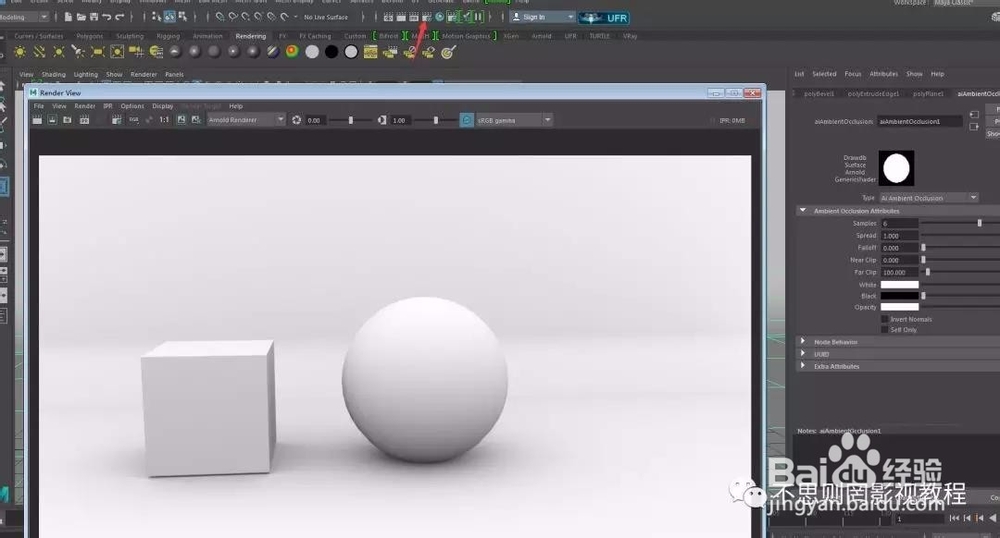Render current frame clapperboard icon in status line
This screenshot has height=538, width=1000.
[x=401, y=17]
